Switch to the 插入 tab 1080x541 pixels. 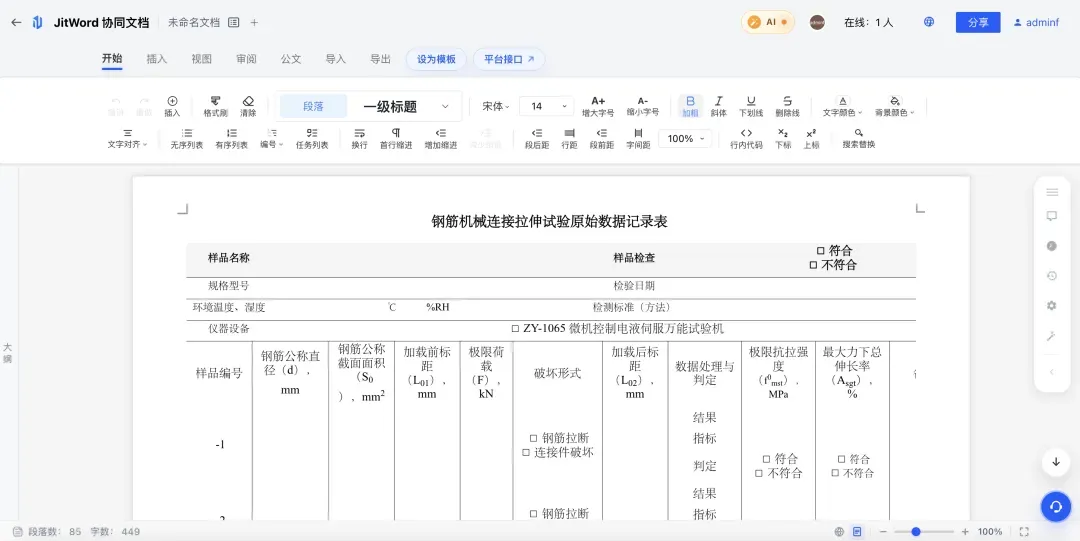157,59
